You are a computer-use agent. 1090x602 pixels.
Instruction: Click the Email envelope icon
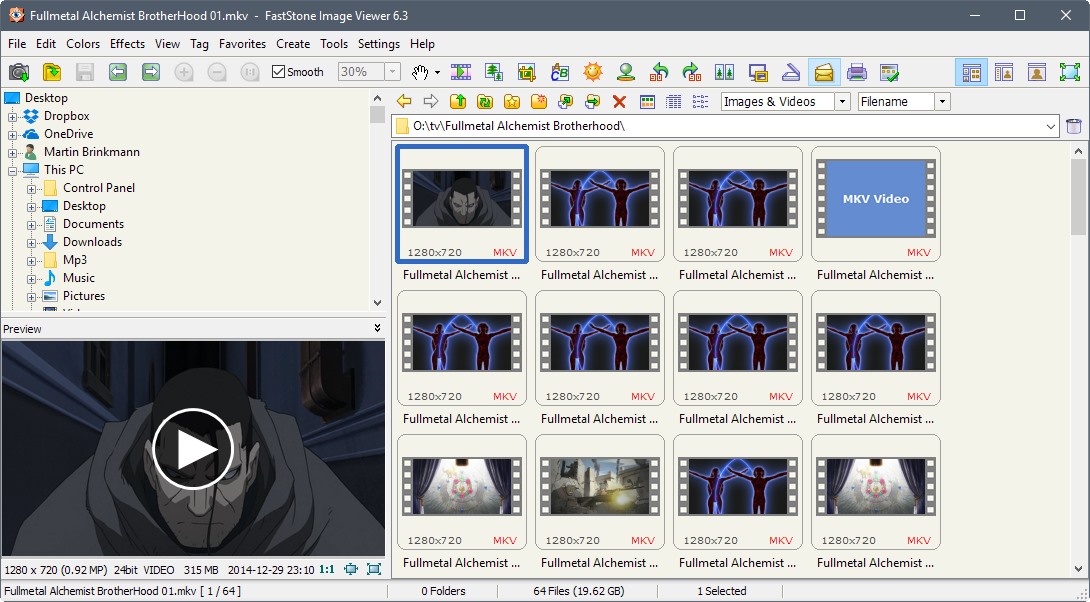pos(824,72)
